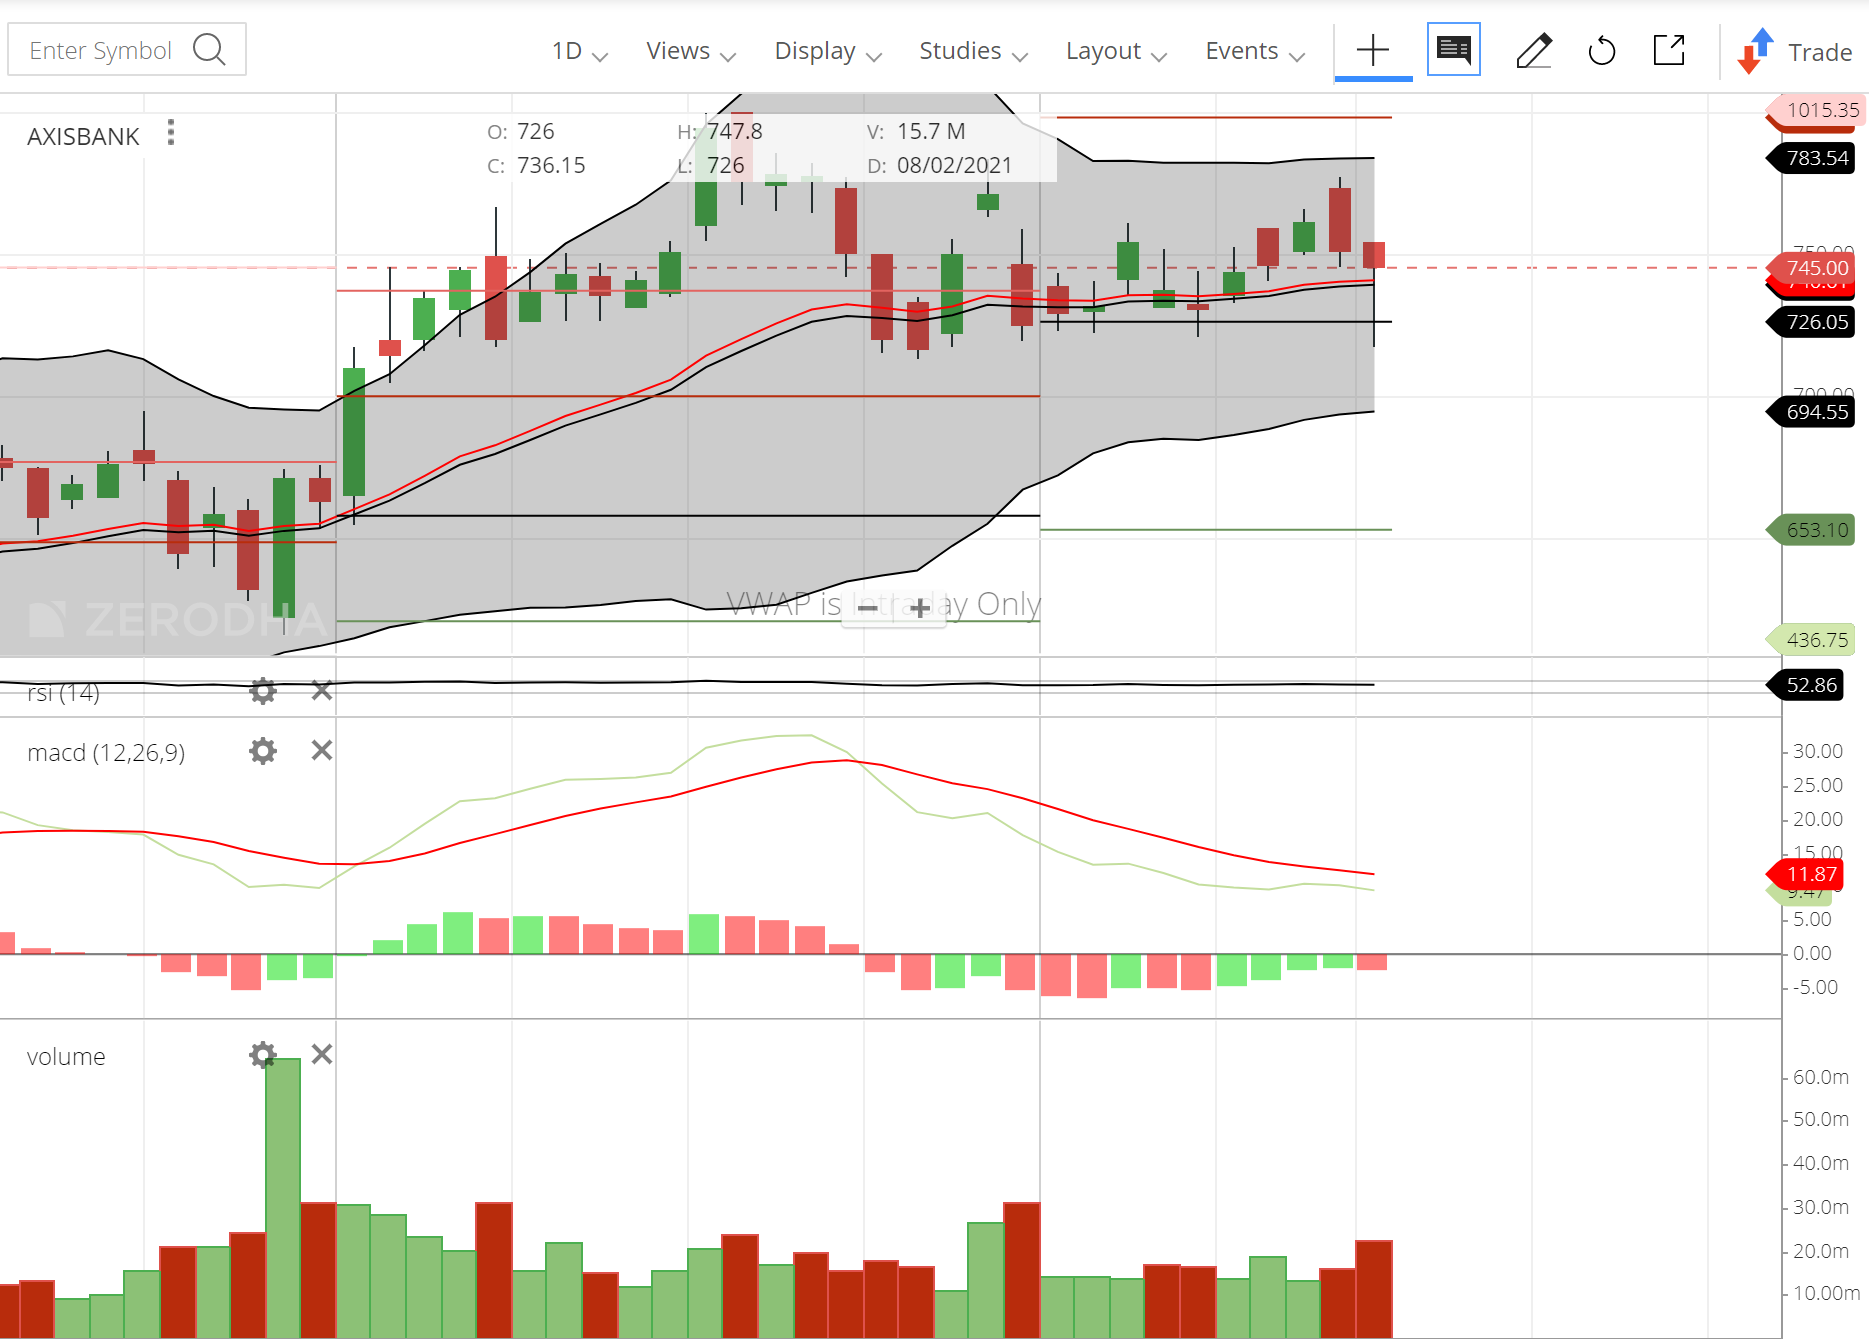Image resolution: width=1869 pixels, height=1339 pixels.
Task: Open the Events dropdown menu
Action: [x=1255, y=51]
